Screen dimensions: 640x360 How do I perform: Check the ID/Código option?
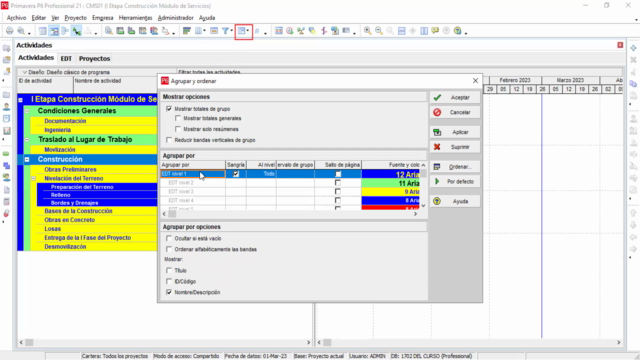coord(169,281)
